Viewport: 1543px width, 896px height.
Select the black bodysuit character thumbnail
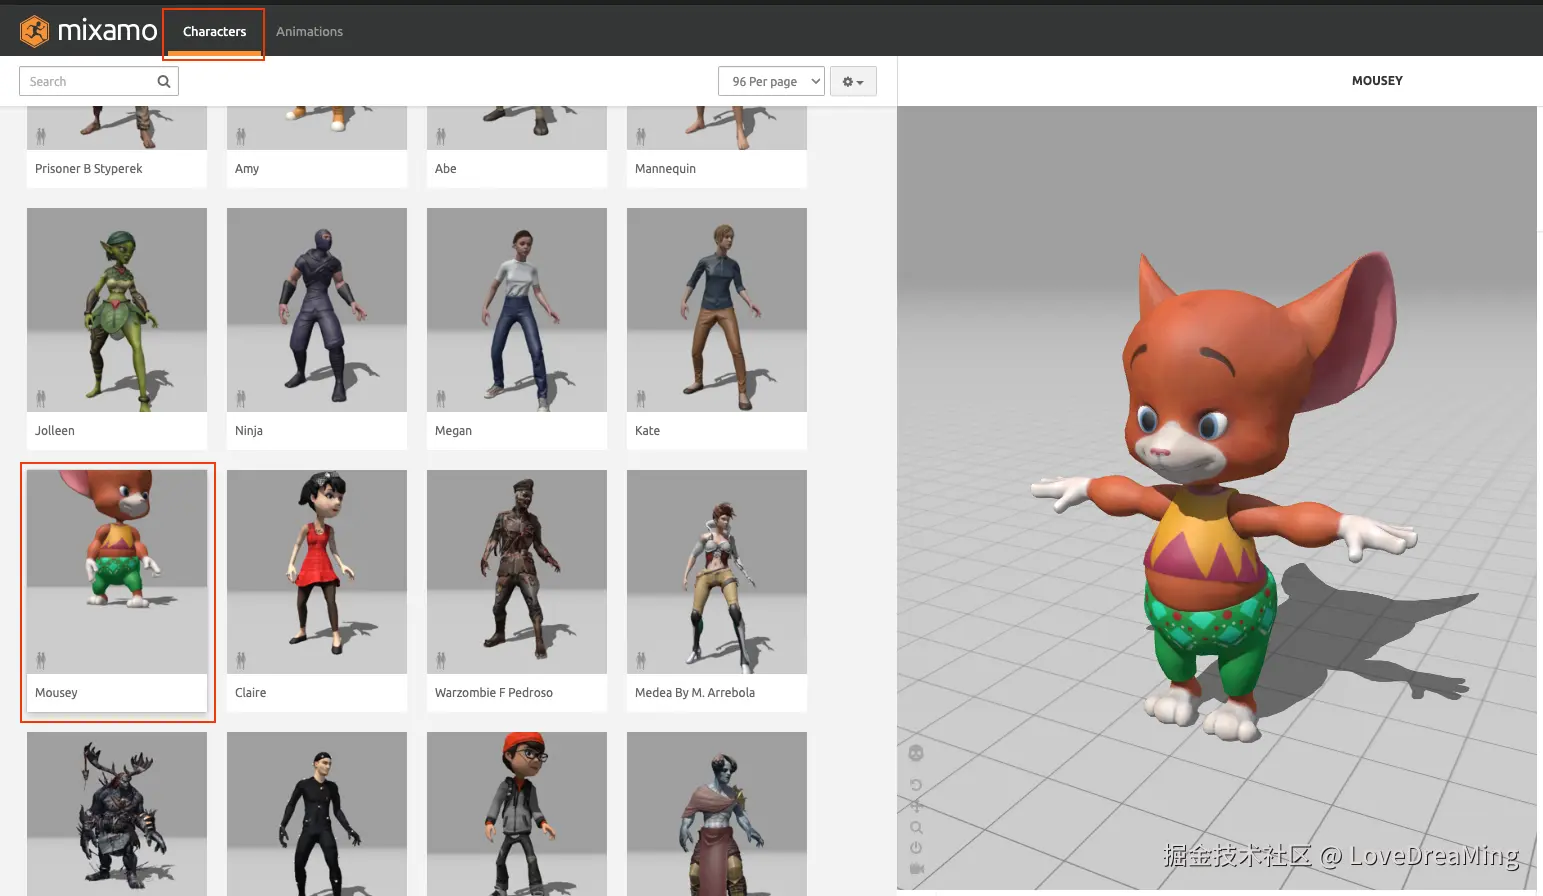click(x=317, y=814)
